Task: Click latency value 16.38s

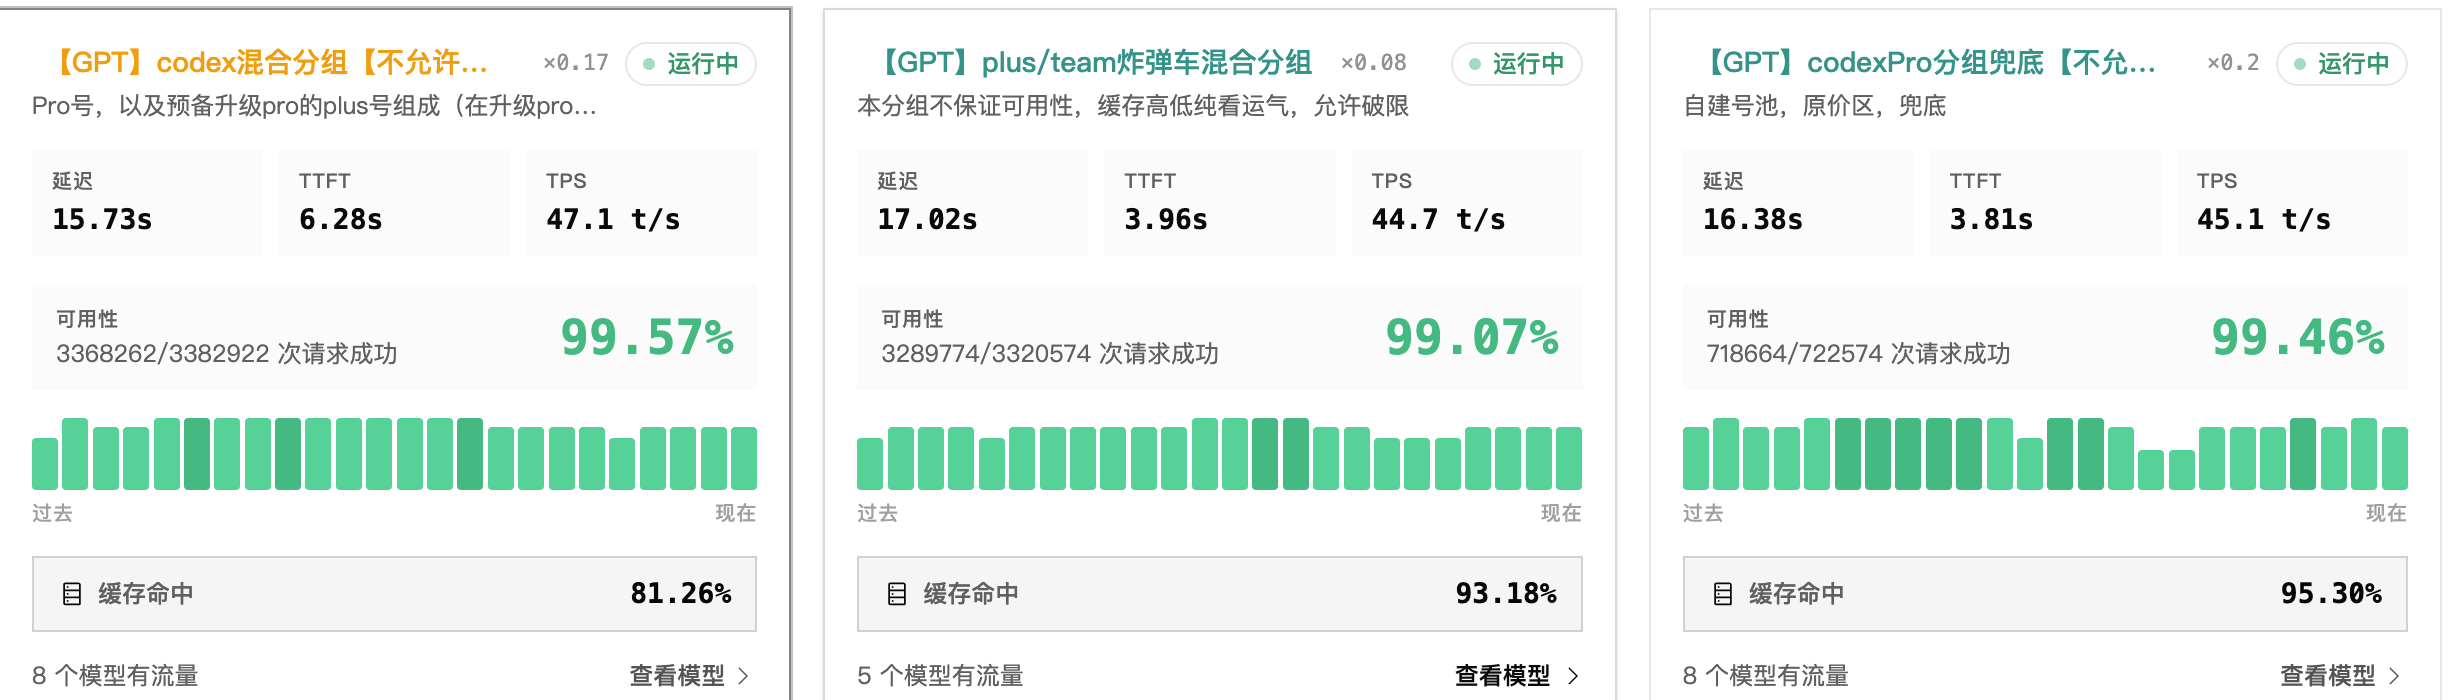Action: [1753, 219]
